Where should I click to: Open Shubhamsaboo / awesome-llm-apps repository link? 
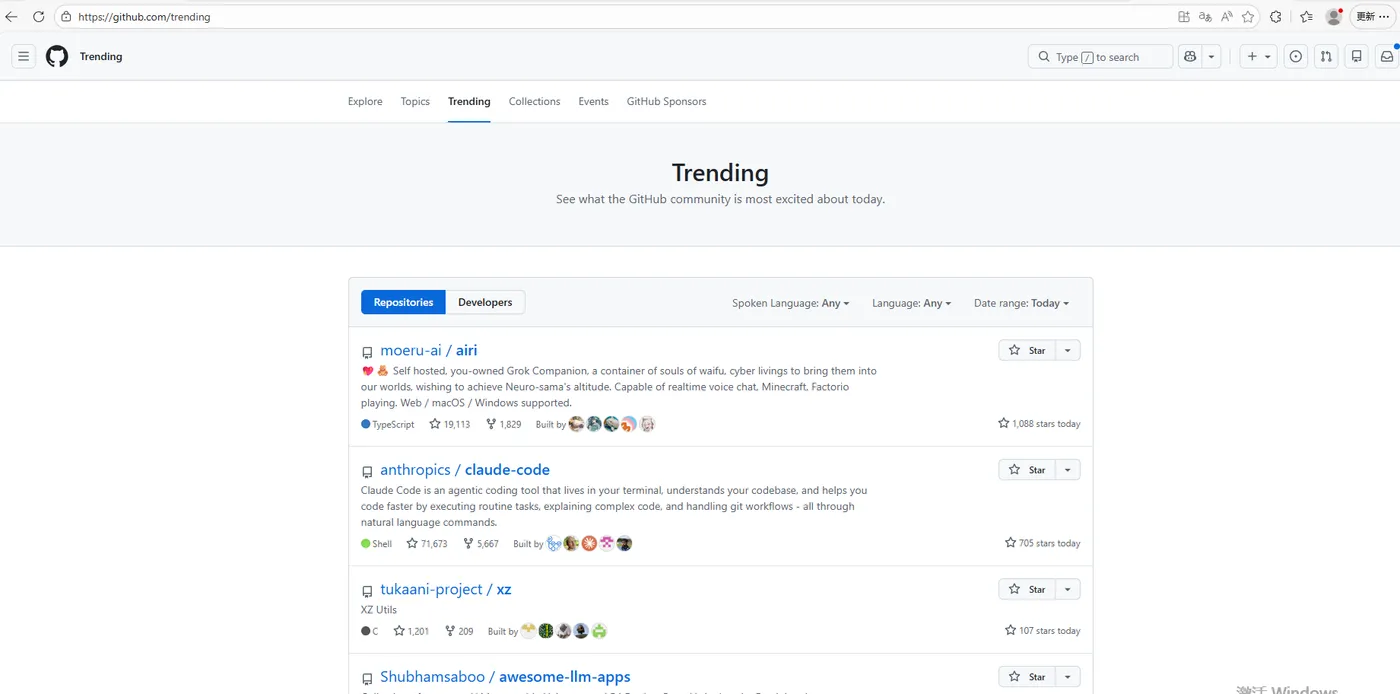point(505,677)
